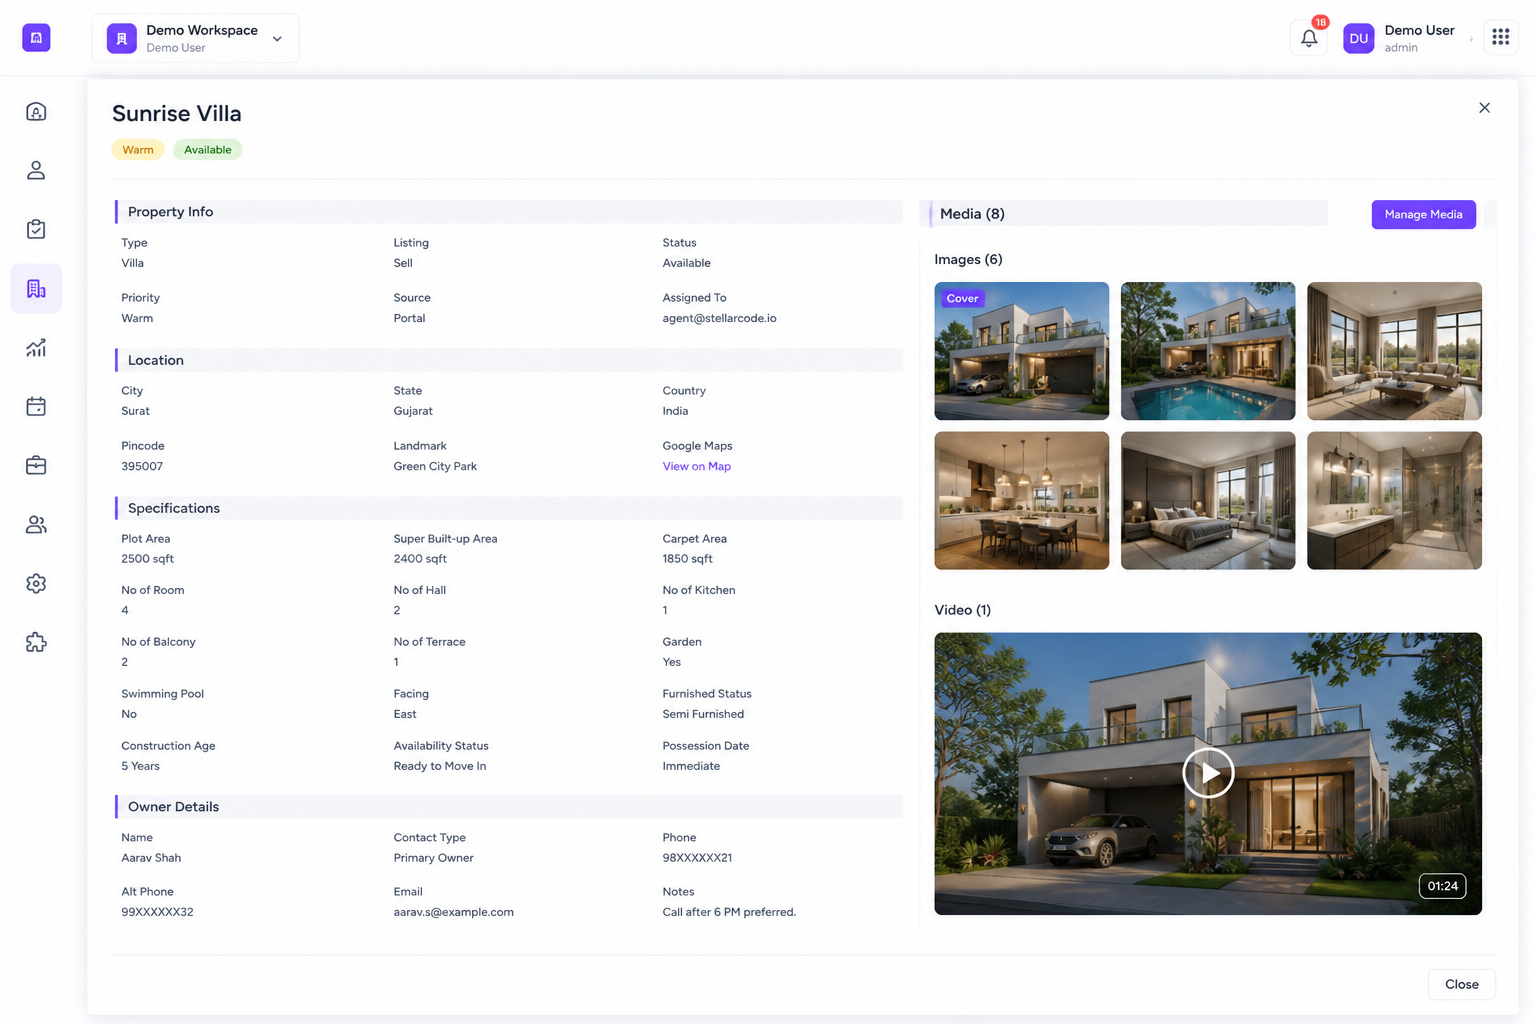Open the settings gear sidebar icon

[x=36, y=583]
